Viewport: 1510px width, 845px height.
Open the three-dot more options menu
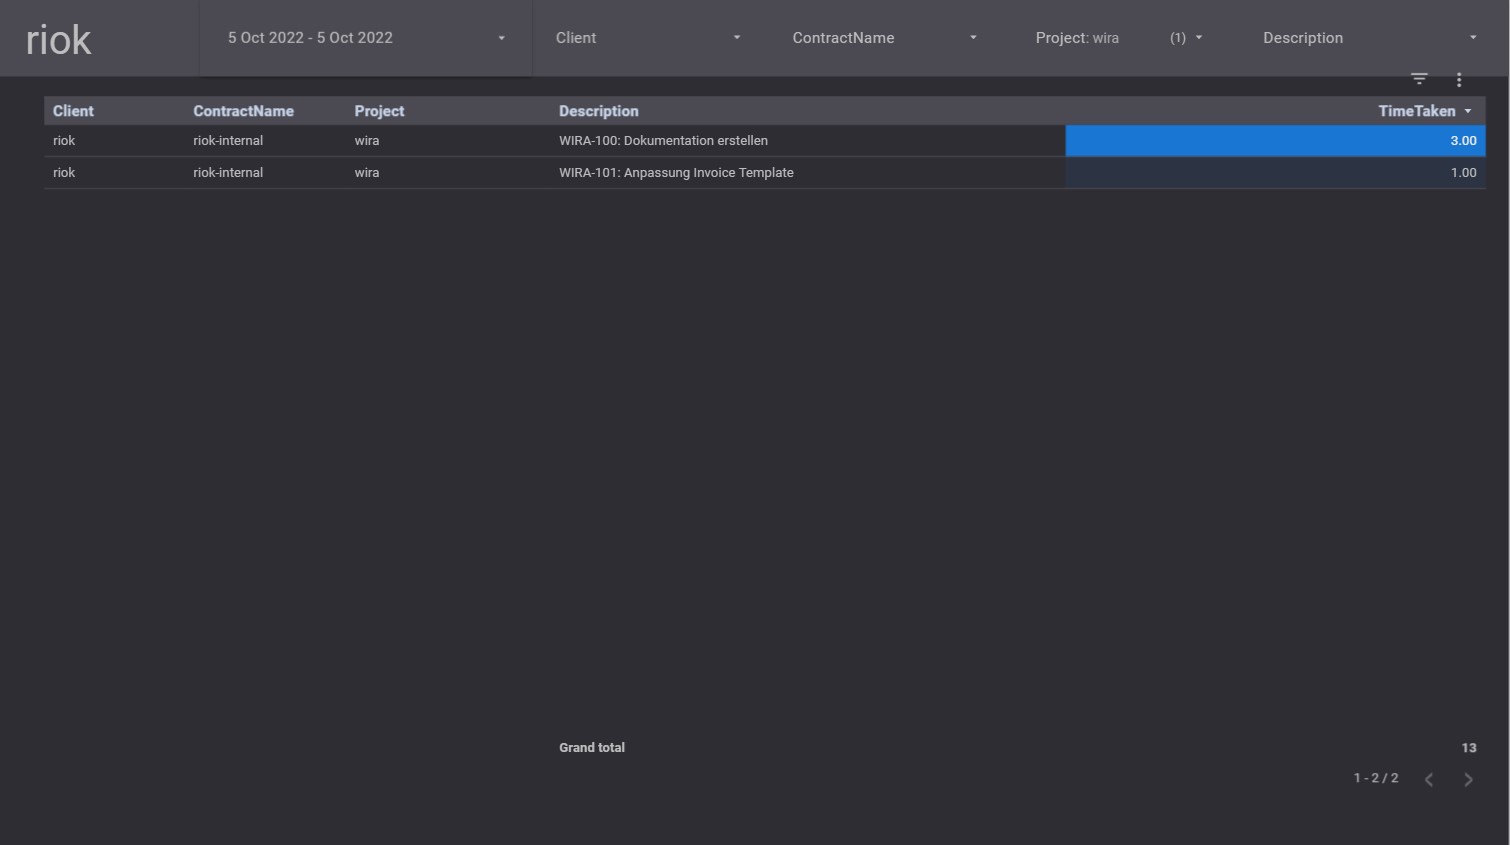(x=1459, y=80)
